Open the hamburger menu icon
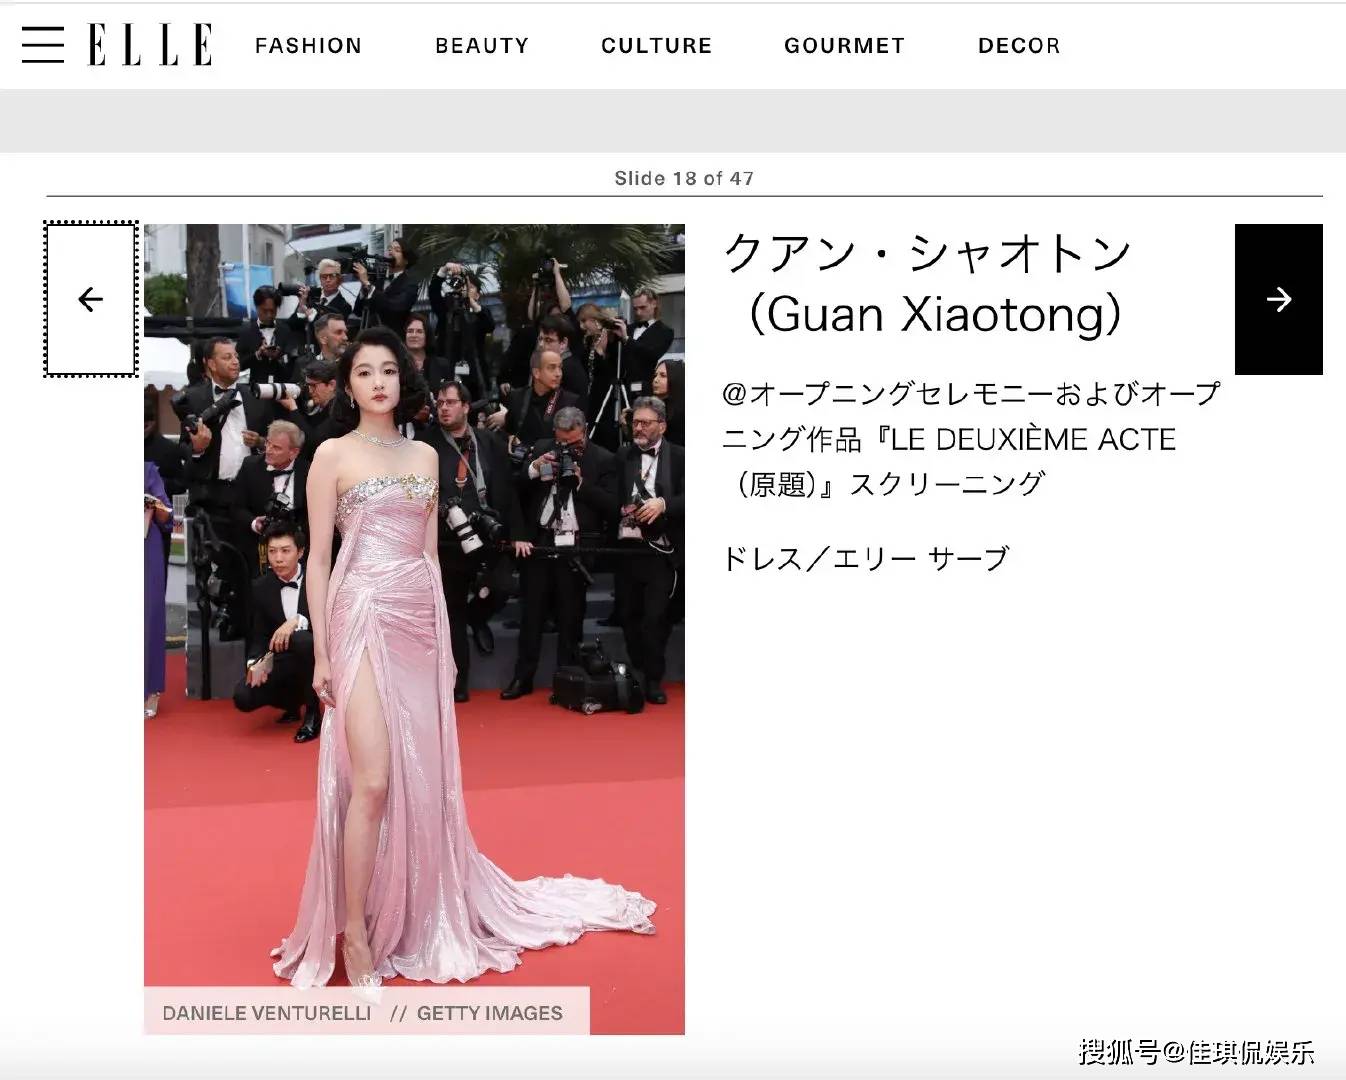Screen dimensions: 1346x1080 [x=42, y=44]
